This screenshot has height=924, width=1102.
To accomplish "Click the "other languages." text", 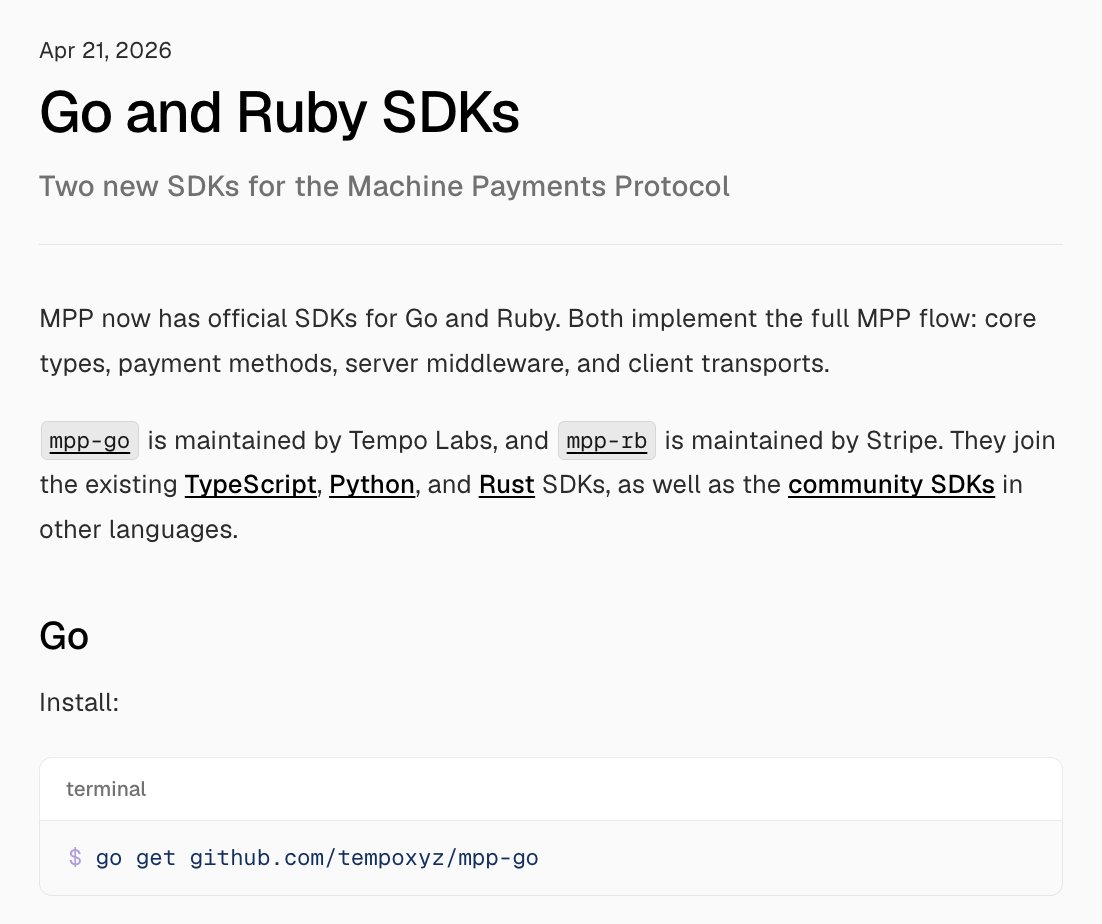I will tap(139, 529).
